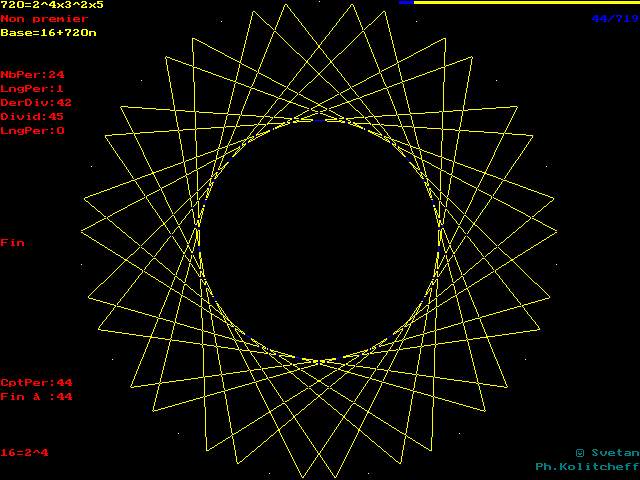Image resolution: width=640 pixels, height=480 pixels.
Task: Click the © Svetan credit text
Action: 604,452
